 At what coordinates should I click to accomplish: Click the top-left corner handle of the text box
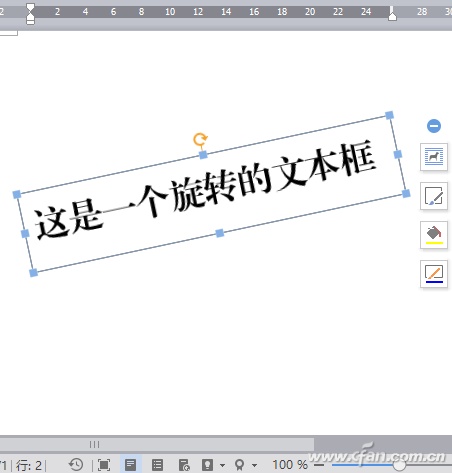[x=17, y=194]
